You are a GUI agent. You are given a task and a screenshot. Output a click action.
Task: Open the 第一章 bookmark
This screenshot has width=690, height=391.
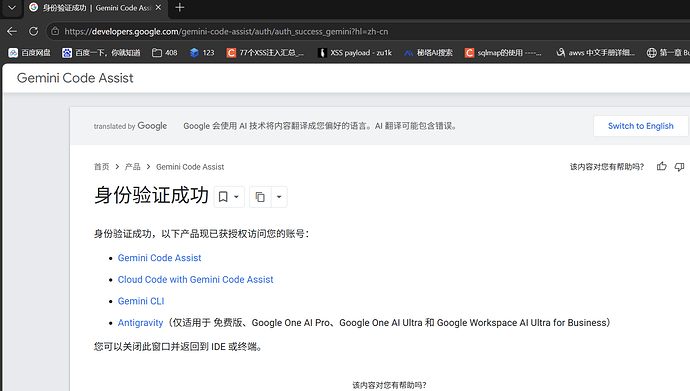[668, 53]
